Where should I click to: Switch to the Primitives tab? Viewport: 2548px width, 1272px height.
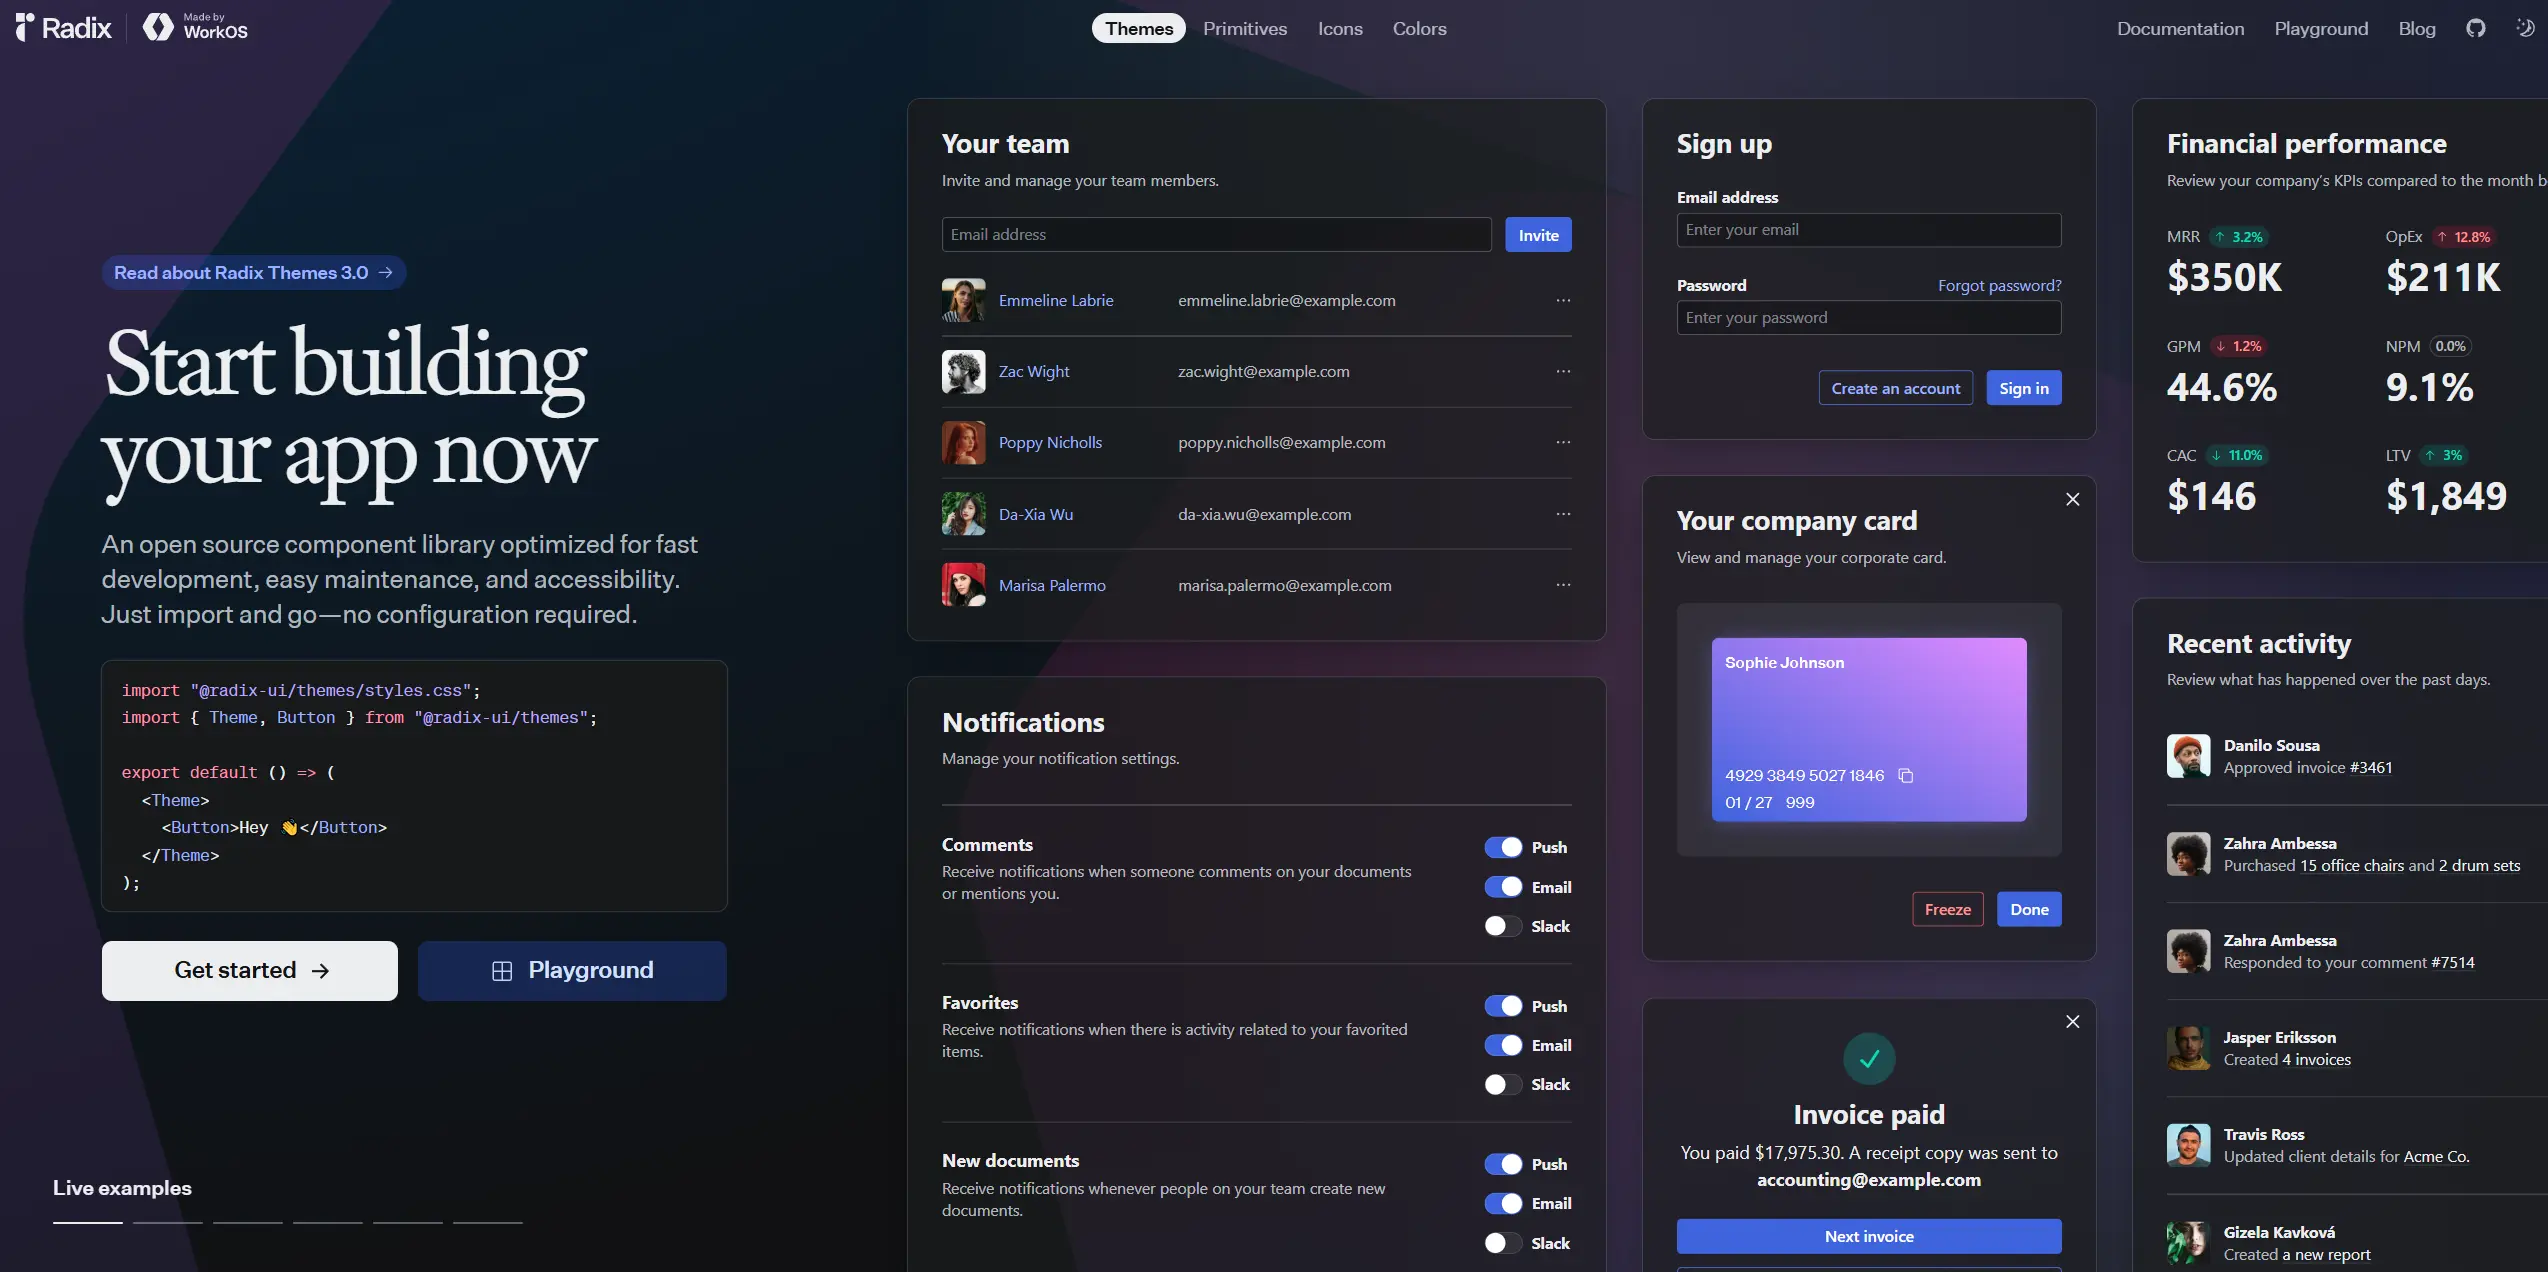point(1244,28)
